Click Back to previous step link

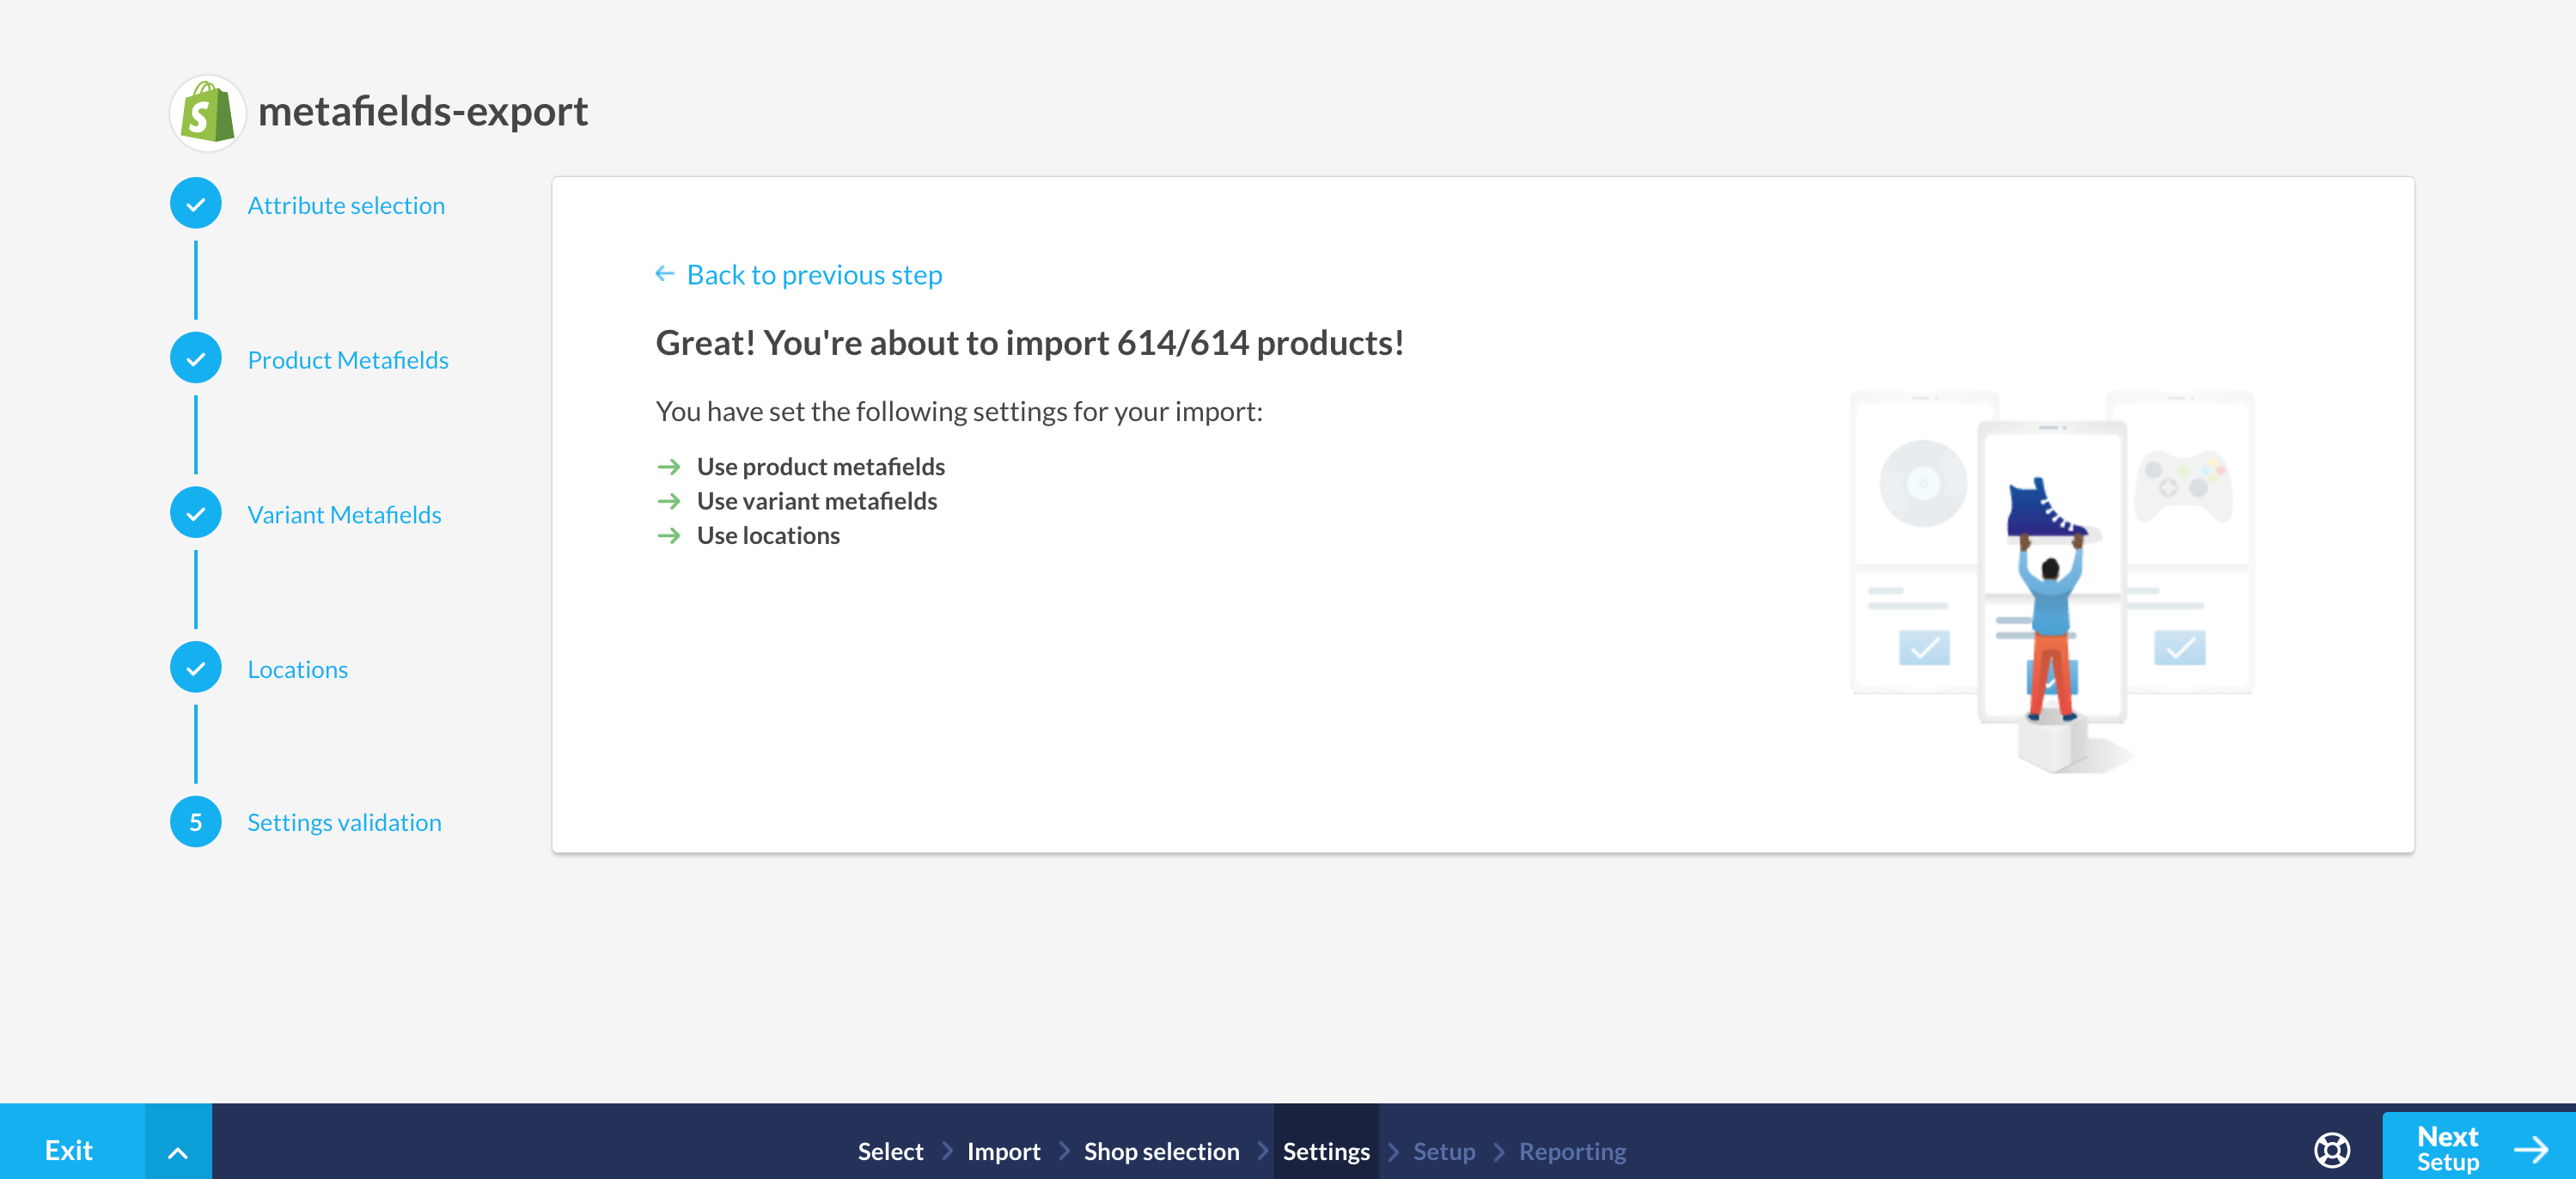[814, 275]
